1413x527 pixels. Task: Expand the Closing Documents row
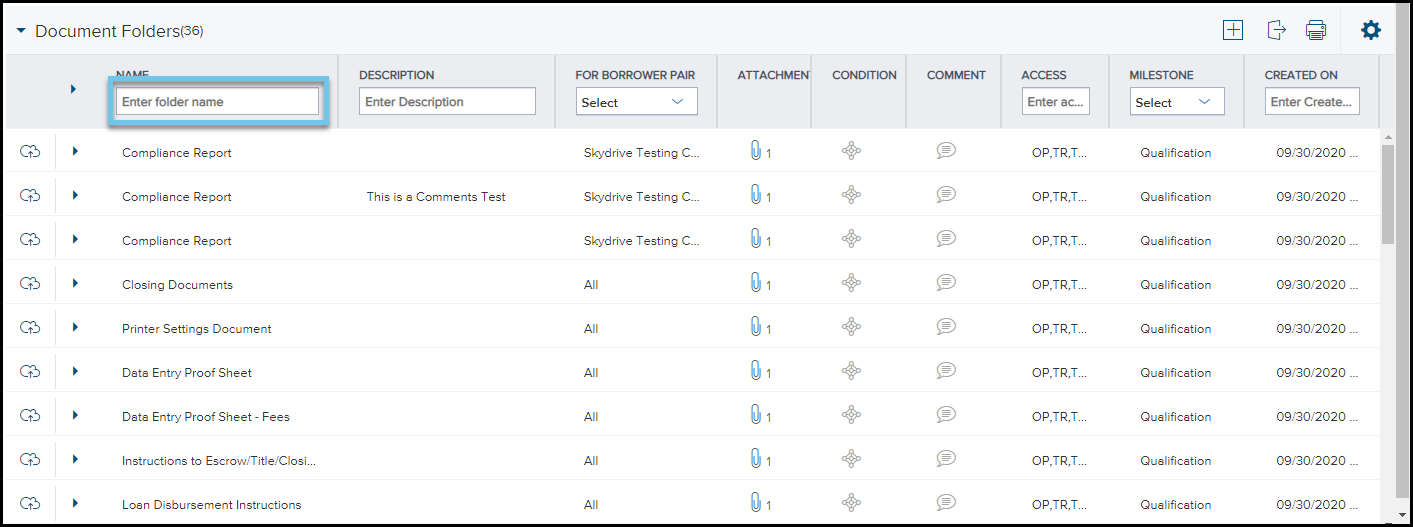point(75,284)
